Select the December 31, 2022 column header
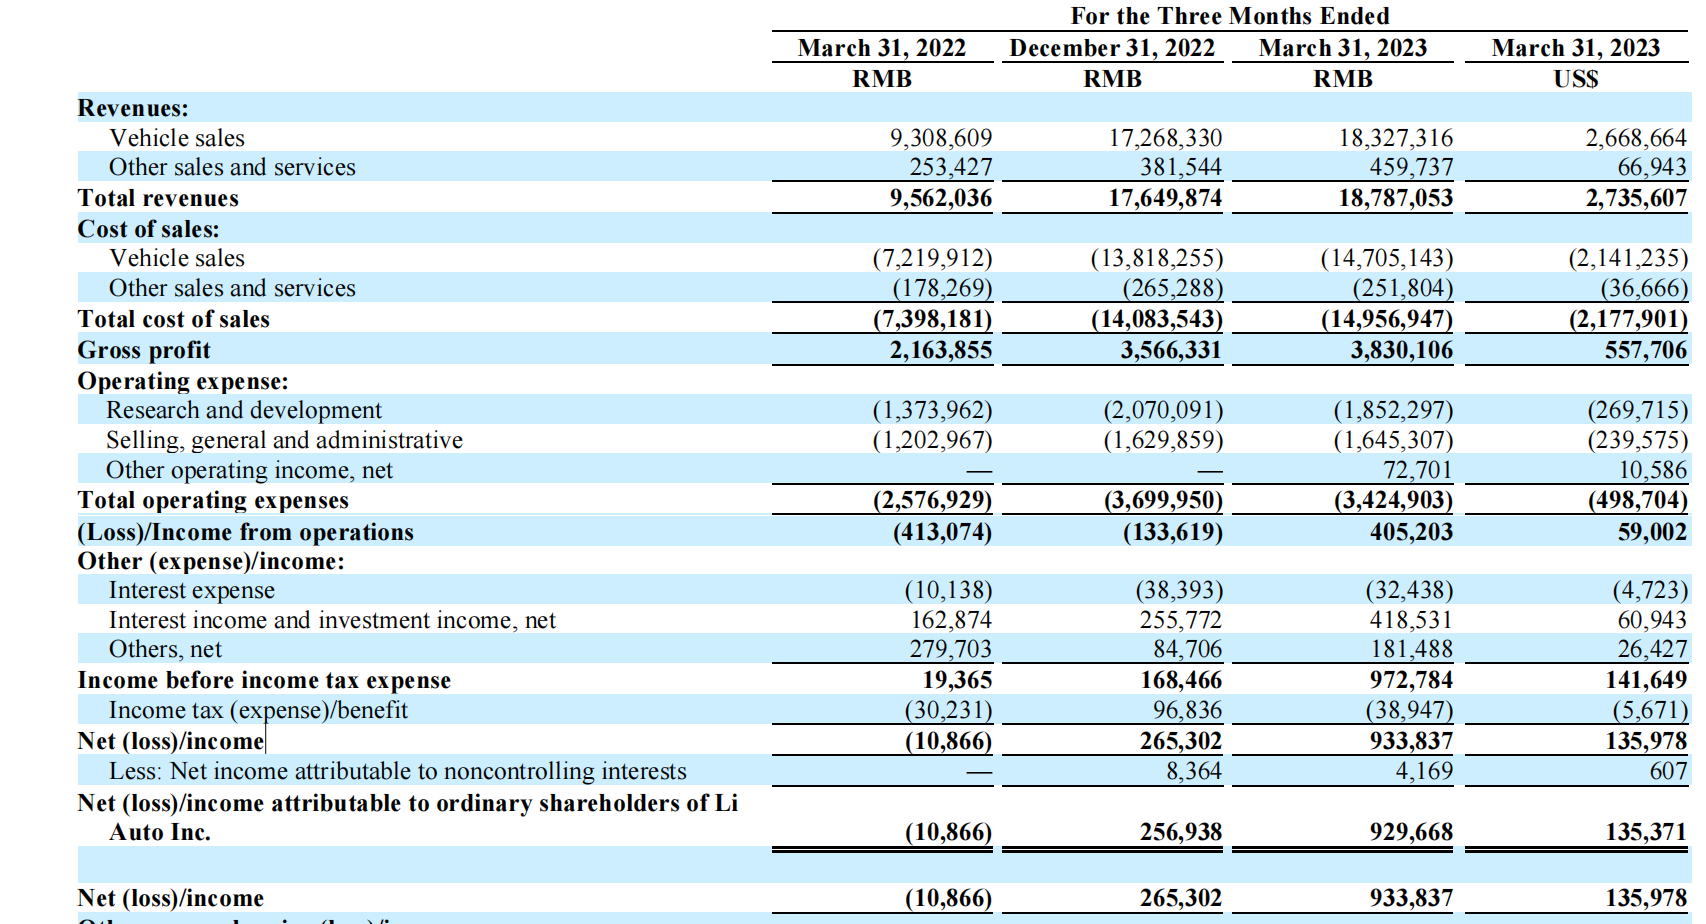Screen dimensions: 1706x924 pyautogui.click(x=1111, y=48)
